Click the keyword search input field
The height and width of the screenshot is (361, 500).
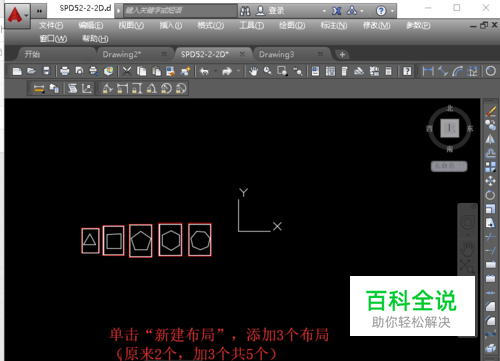pos(180,11)
